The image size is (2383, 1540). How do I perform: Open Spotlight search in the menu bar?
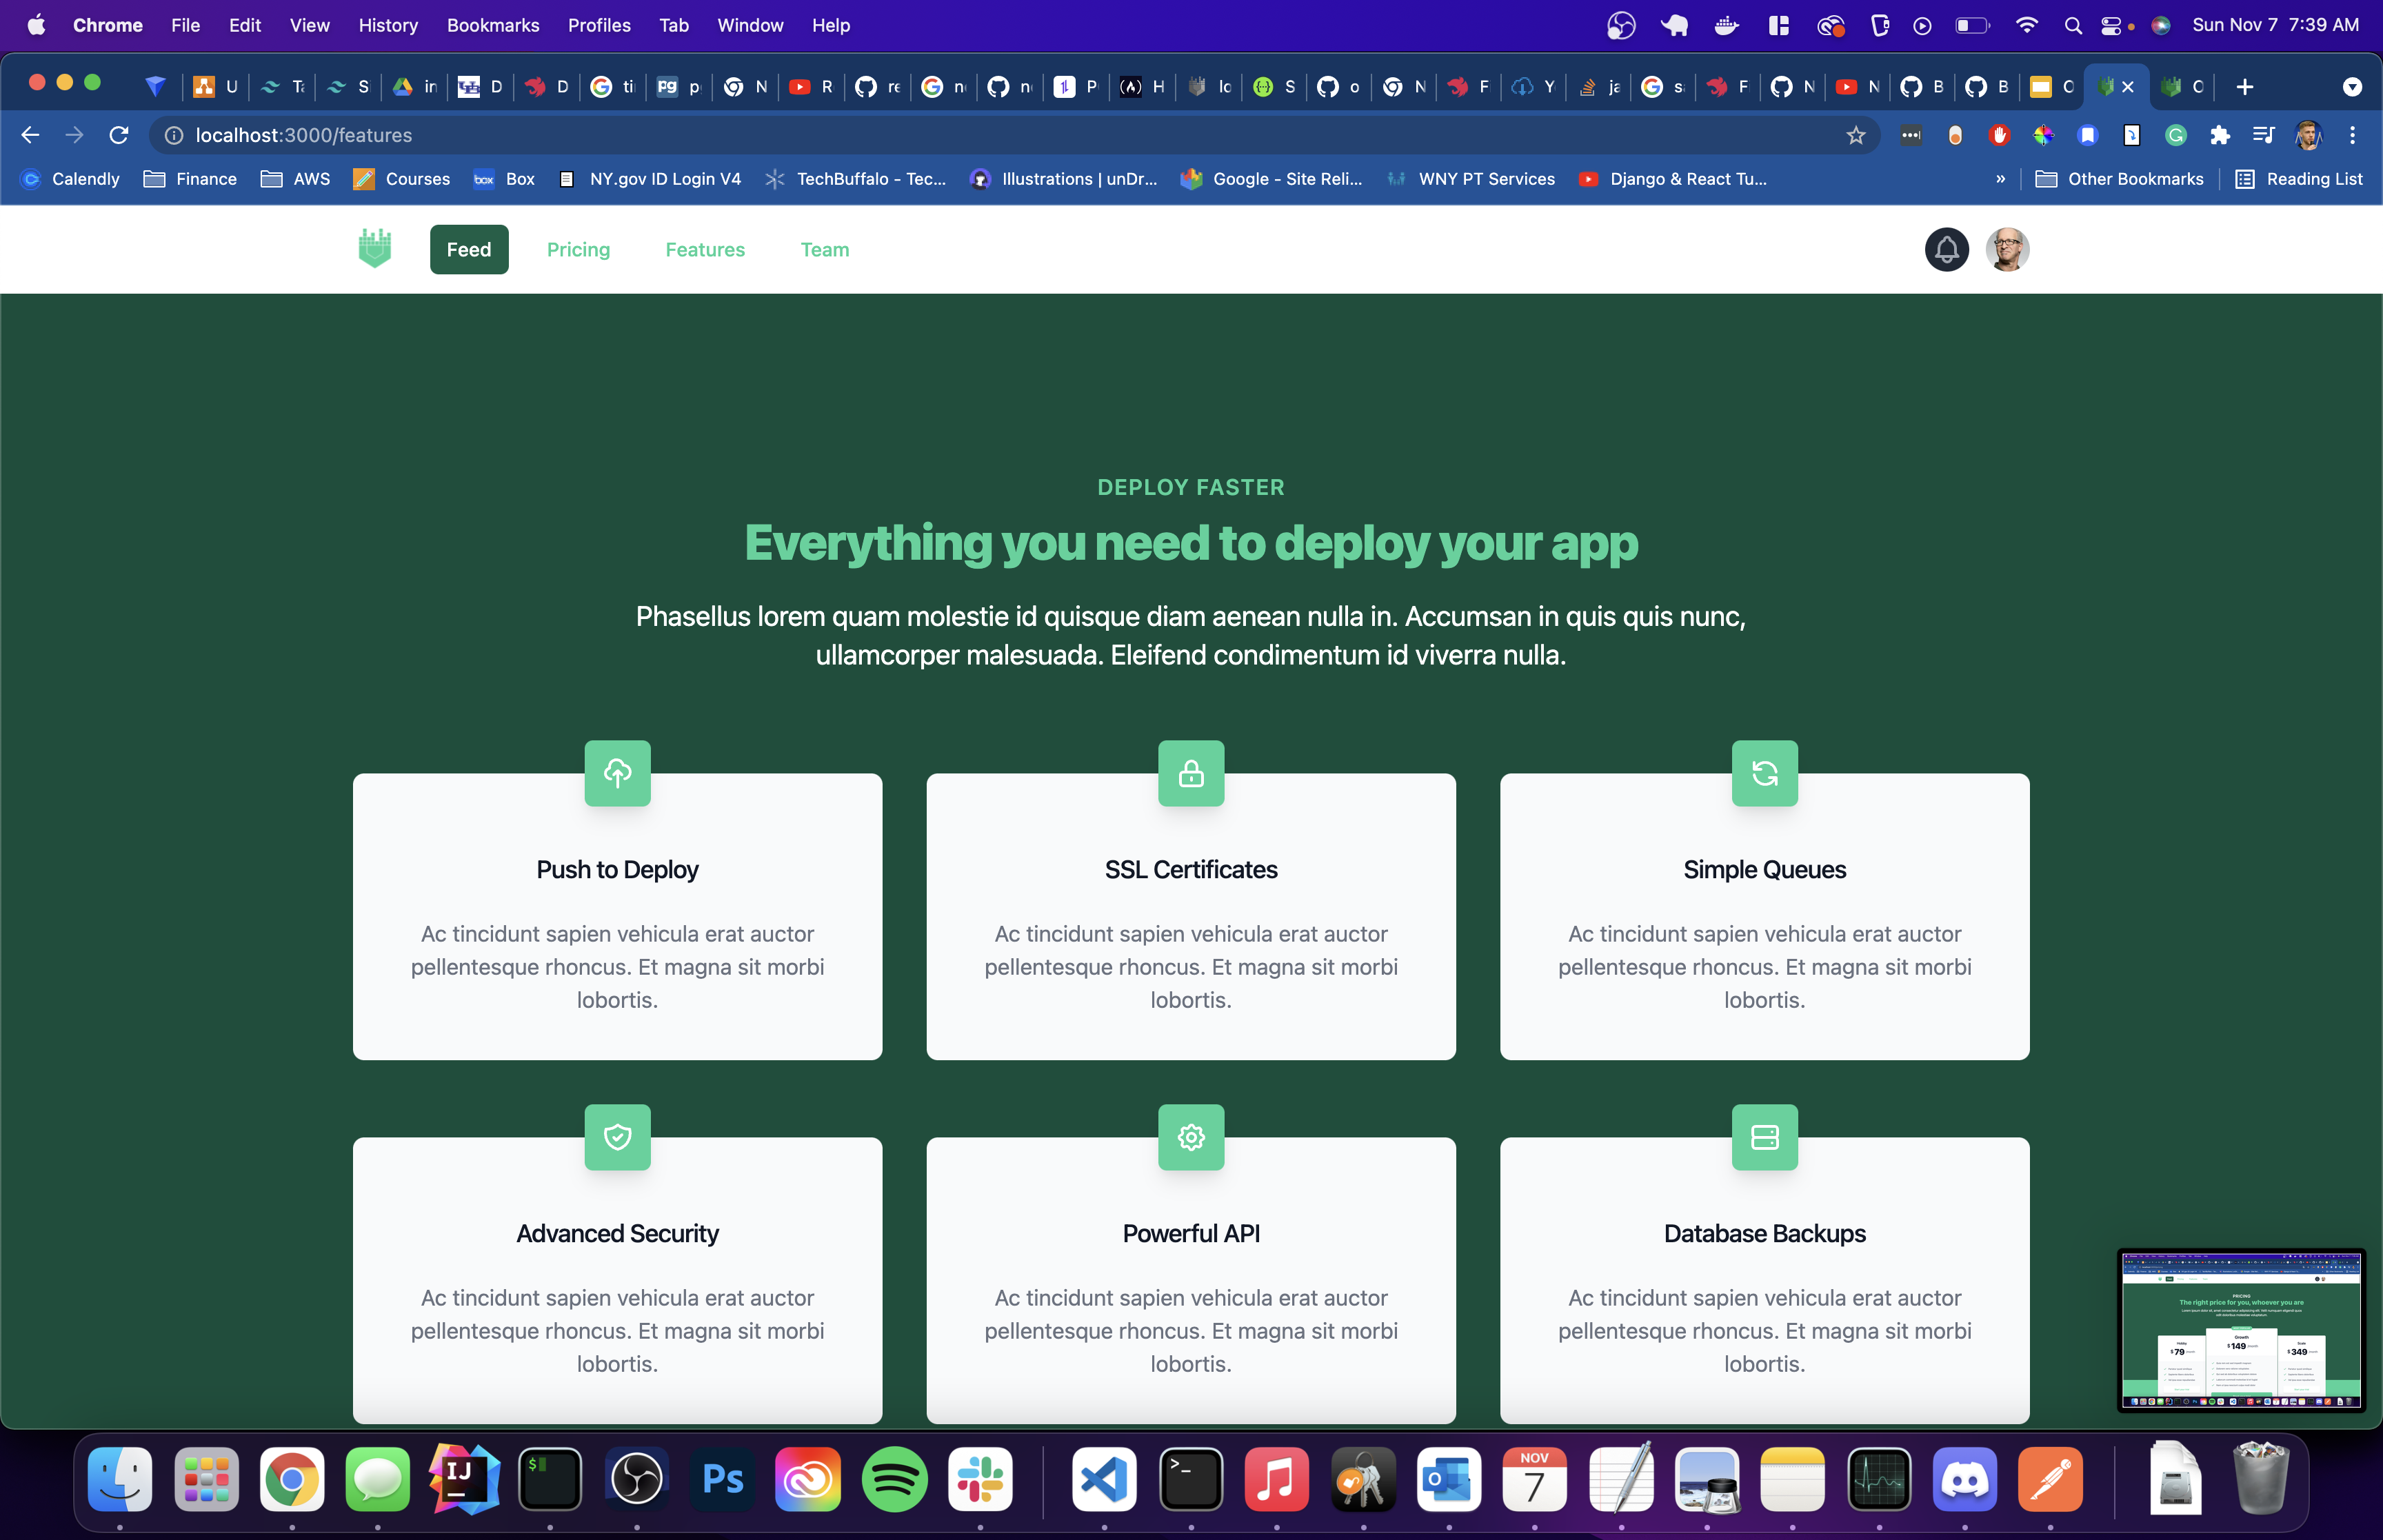(x=2073, y=26)
